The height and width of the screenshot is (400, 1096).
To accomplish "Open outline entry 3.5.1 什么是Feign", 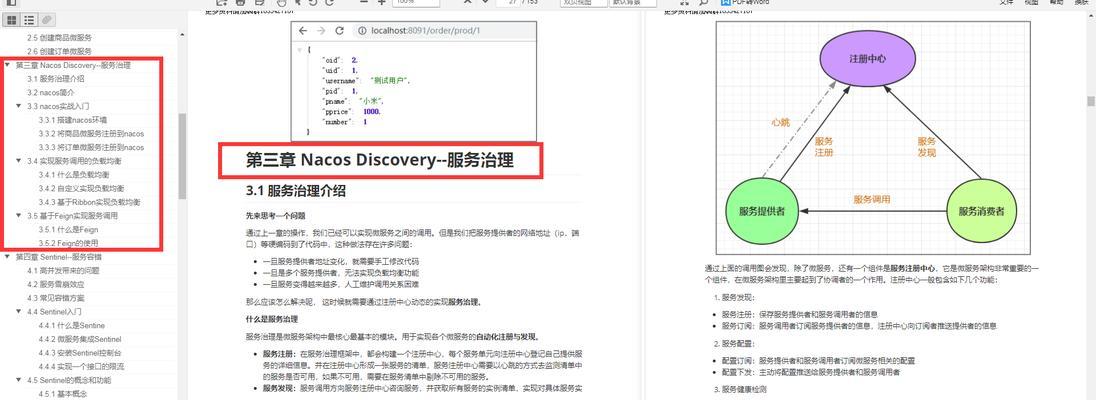I will 68,229.
